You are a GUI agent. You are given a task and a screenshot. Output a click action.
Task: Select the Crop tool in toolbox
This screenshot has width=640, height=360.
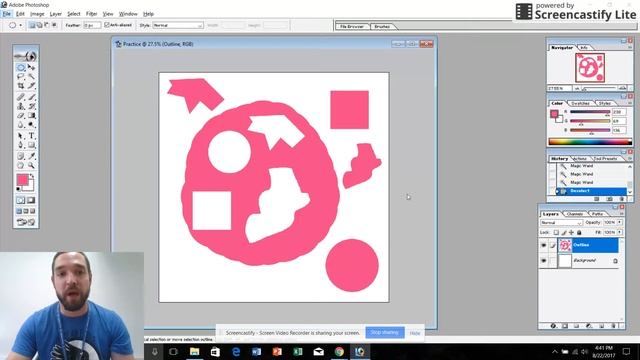click(21, 86)
